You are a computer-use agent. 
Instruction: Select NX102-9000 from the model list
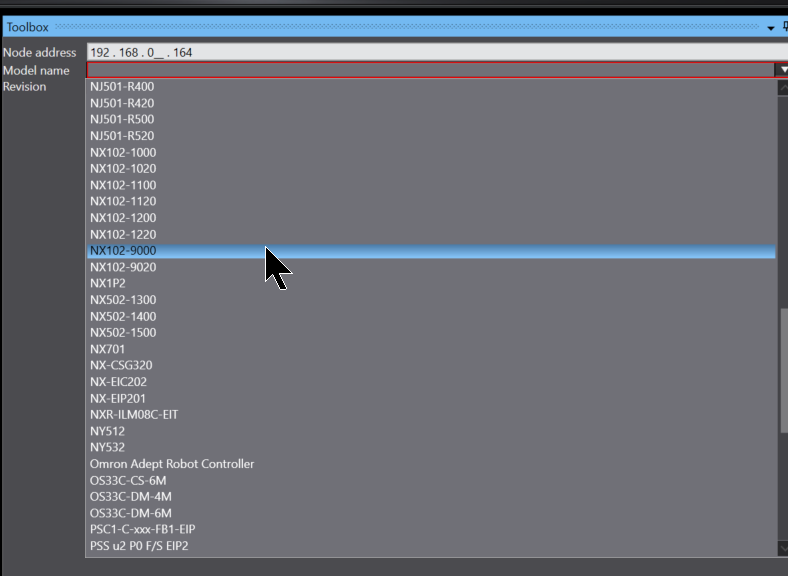pos(123,251)
